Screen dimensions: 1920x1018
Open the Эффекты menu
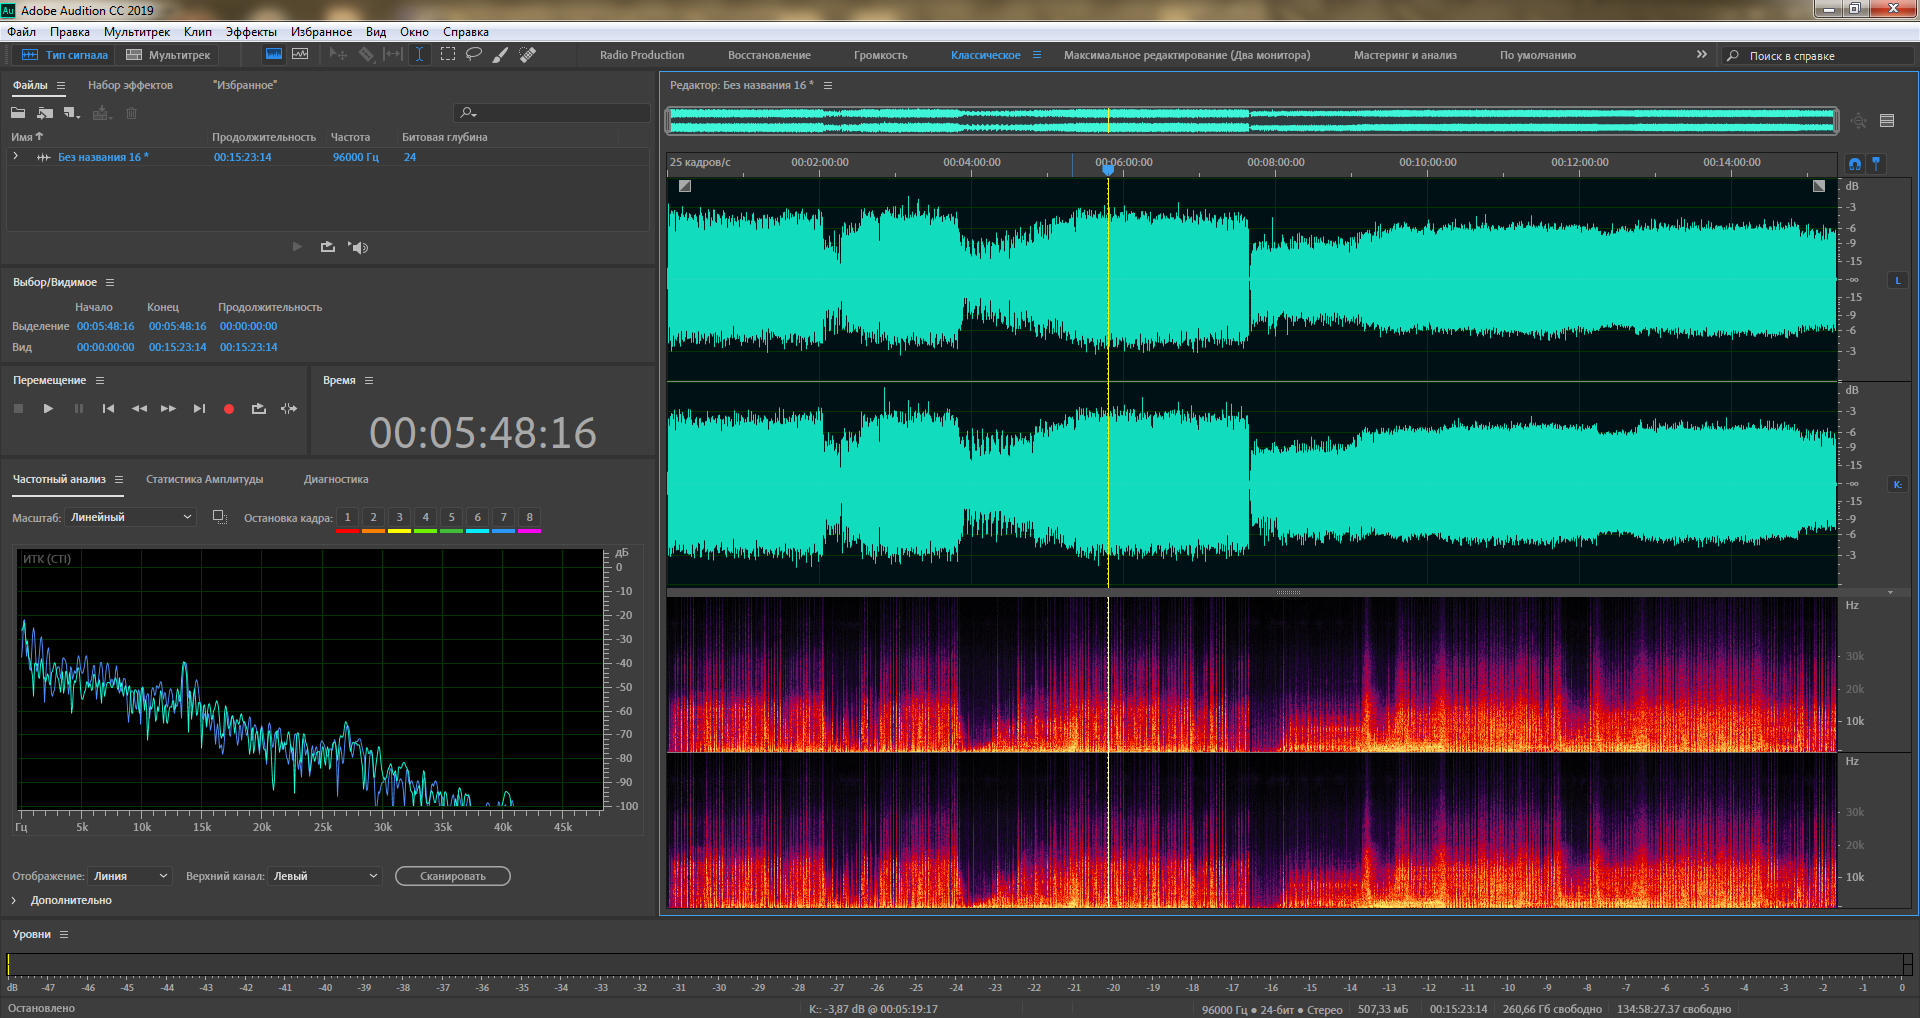tap(251, 32)
